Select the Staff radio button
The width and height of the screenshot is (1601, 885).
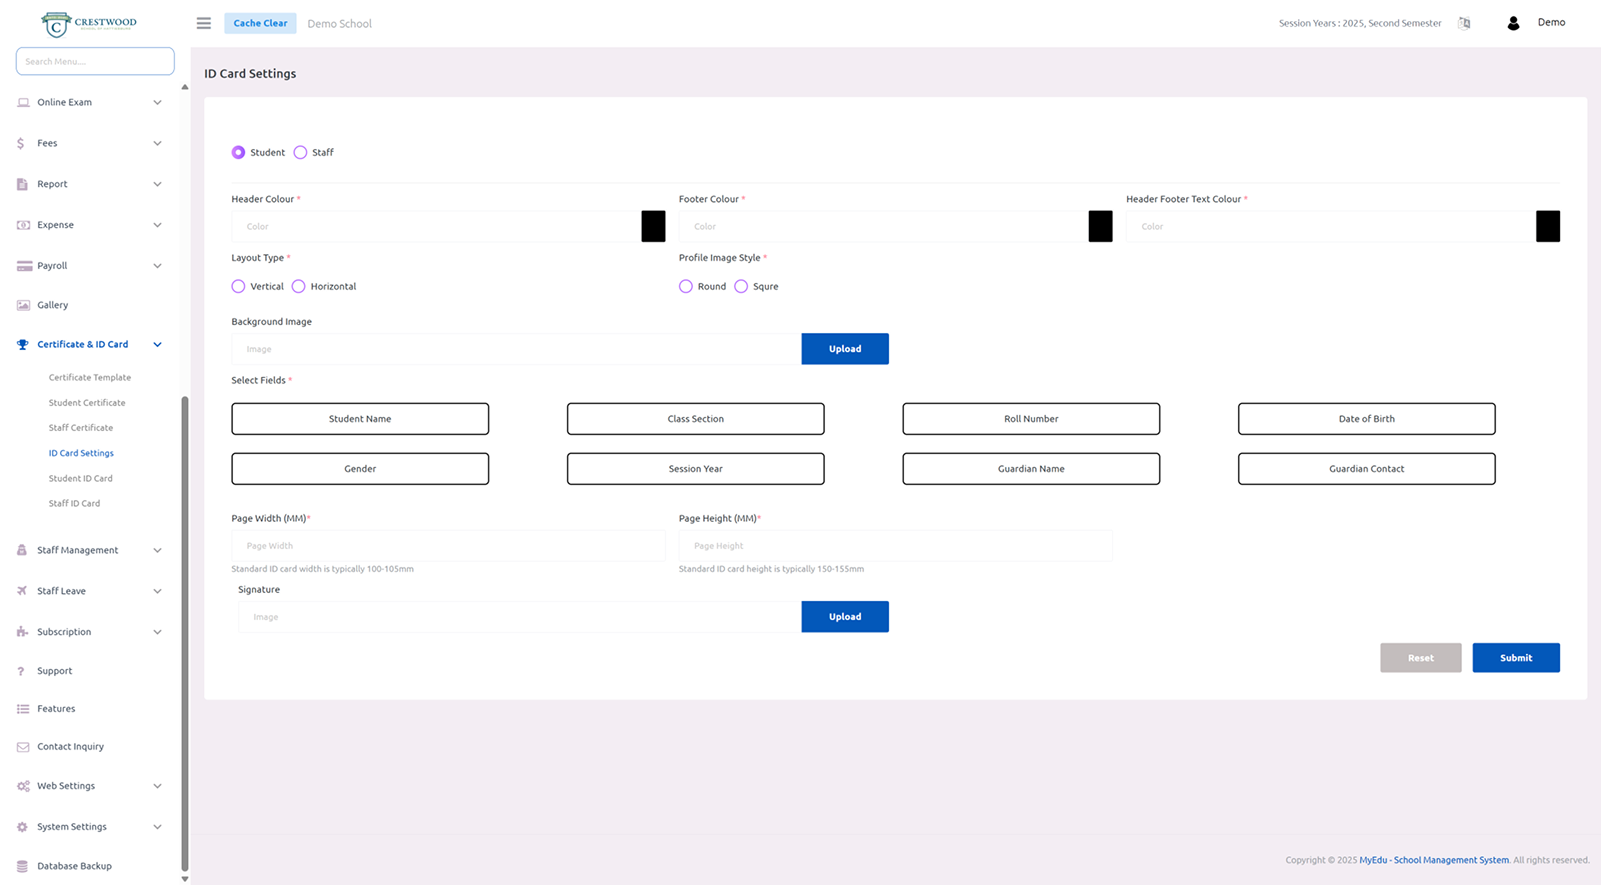(300, 153)
